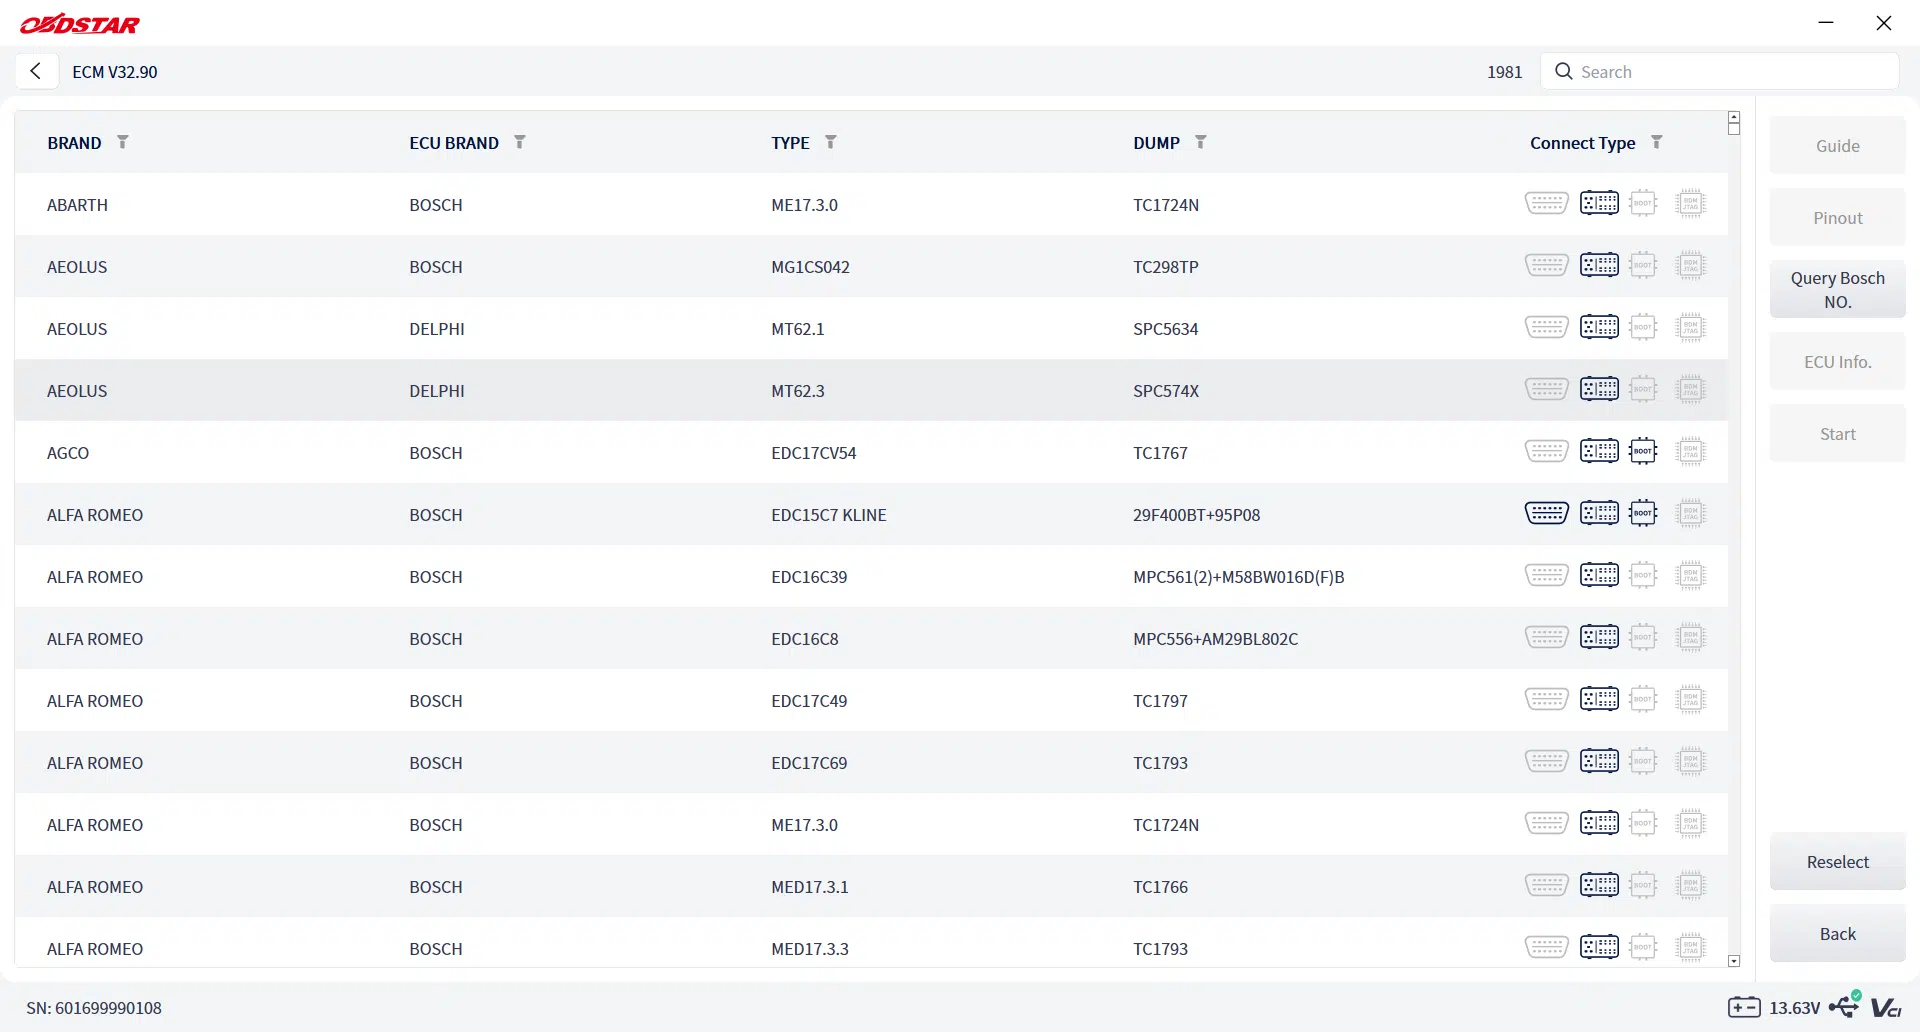
Task: Select the bench connector icon for EDC16C8
Action: coord(1599,637)
